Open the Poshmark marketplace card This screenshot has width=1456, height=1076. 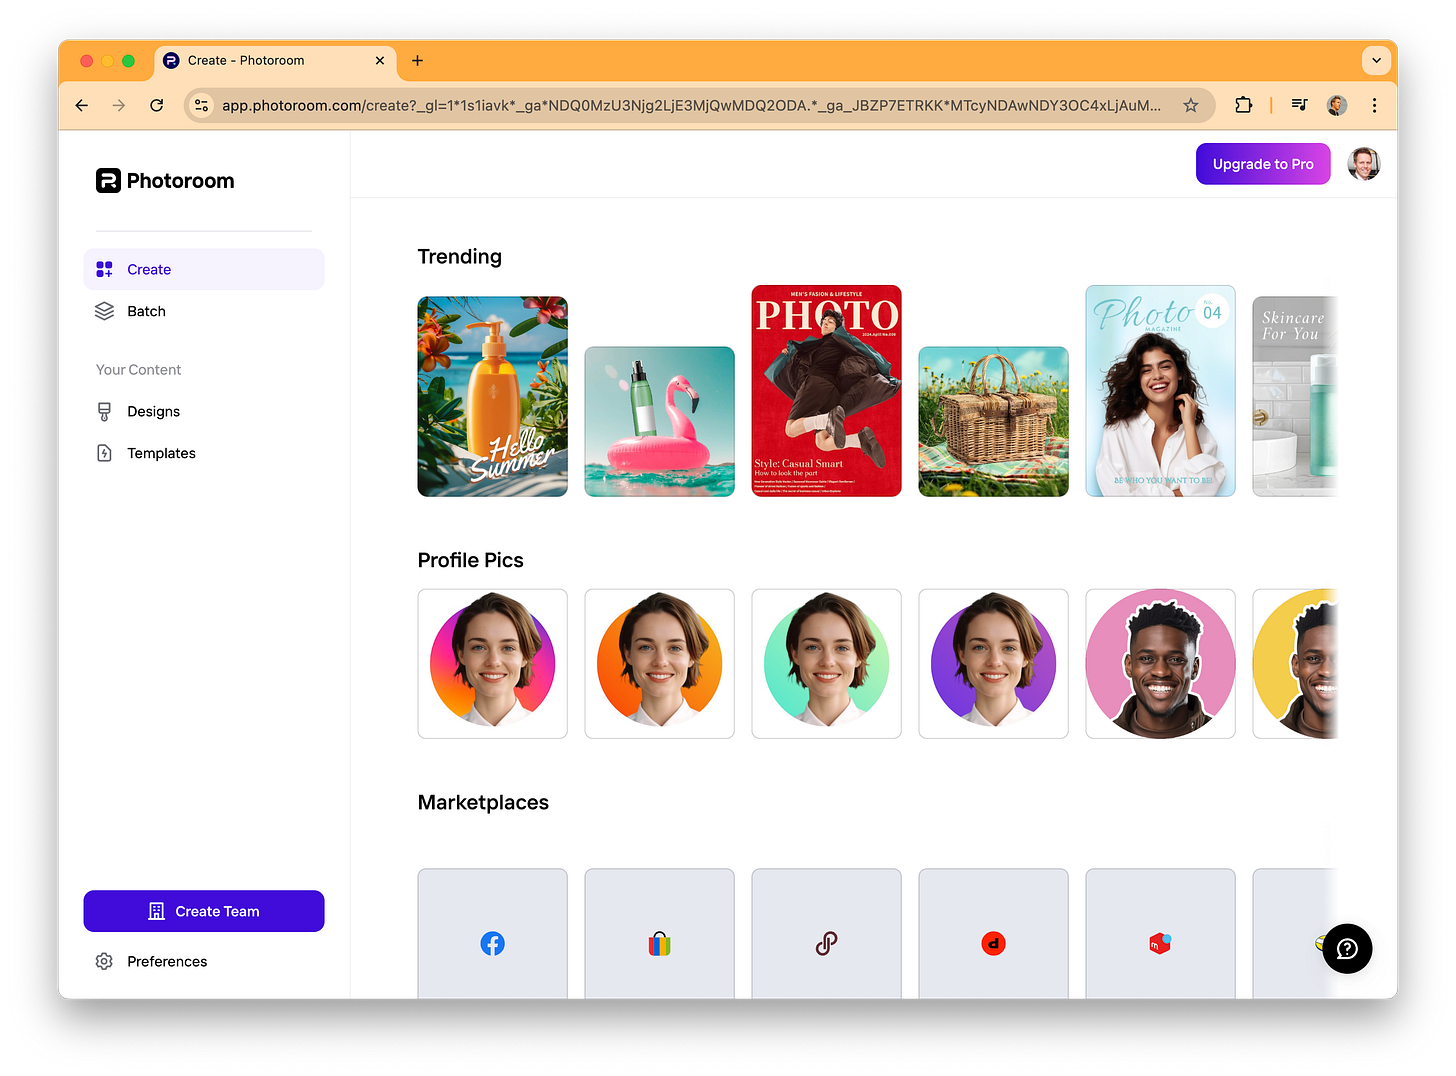(826, 933)
